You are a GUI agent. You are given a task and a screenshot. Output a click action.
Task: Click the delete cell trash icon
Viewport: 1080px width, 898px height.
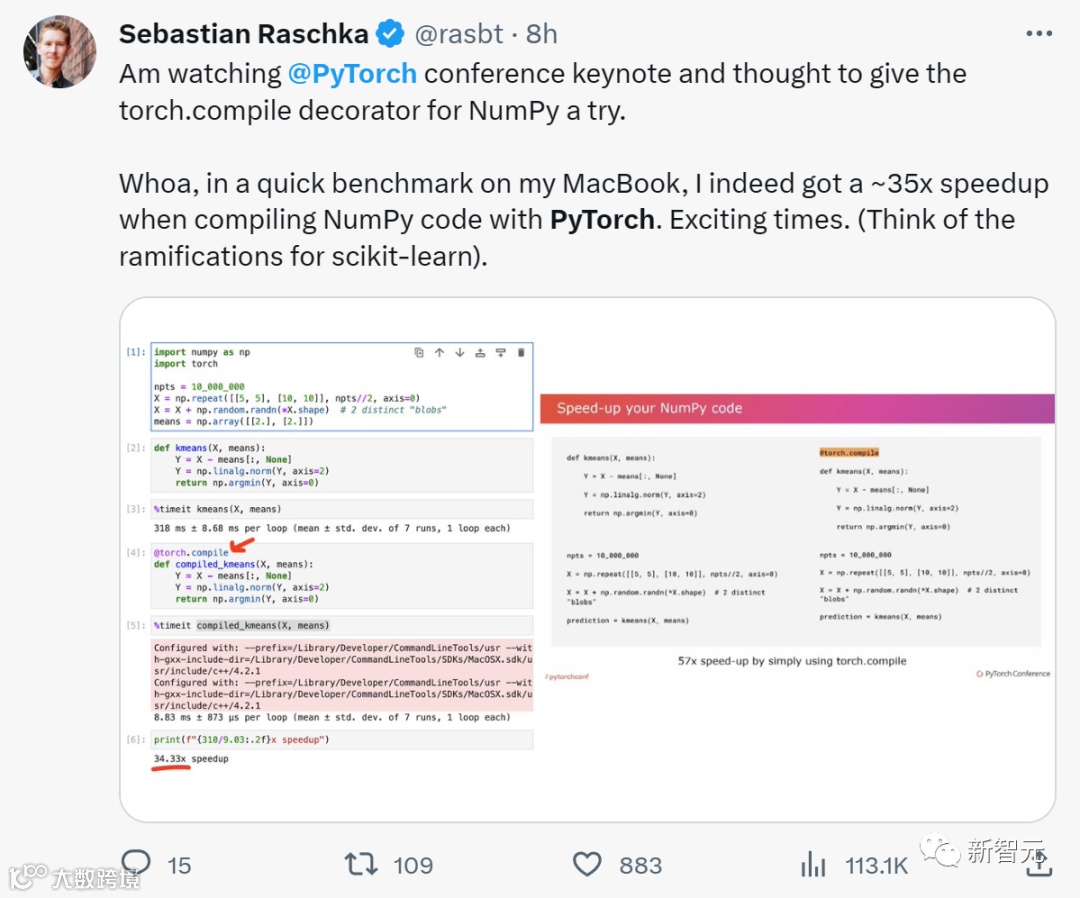coord(520,353)
